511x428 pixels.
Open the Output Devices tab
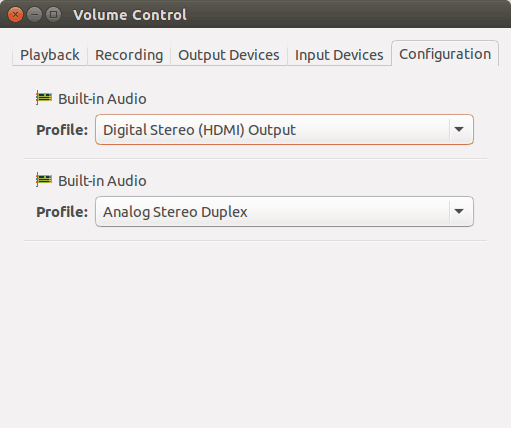click(229, 55)
